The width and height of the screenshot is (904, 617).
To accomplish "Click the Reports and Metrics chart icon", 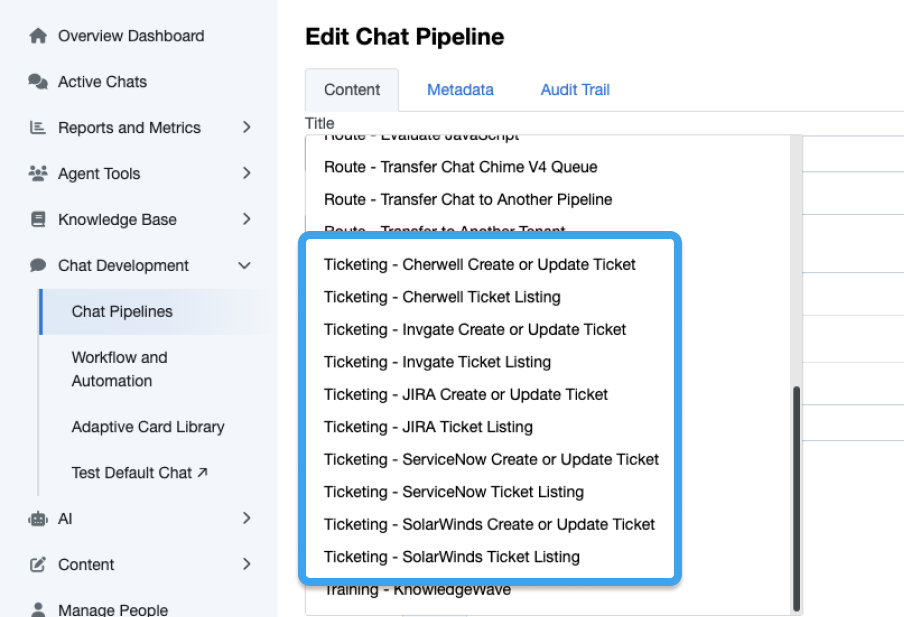I will [x=38, y=128].
